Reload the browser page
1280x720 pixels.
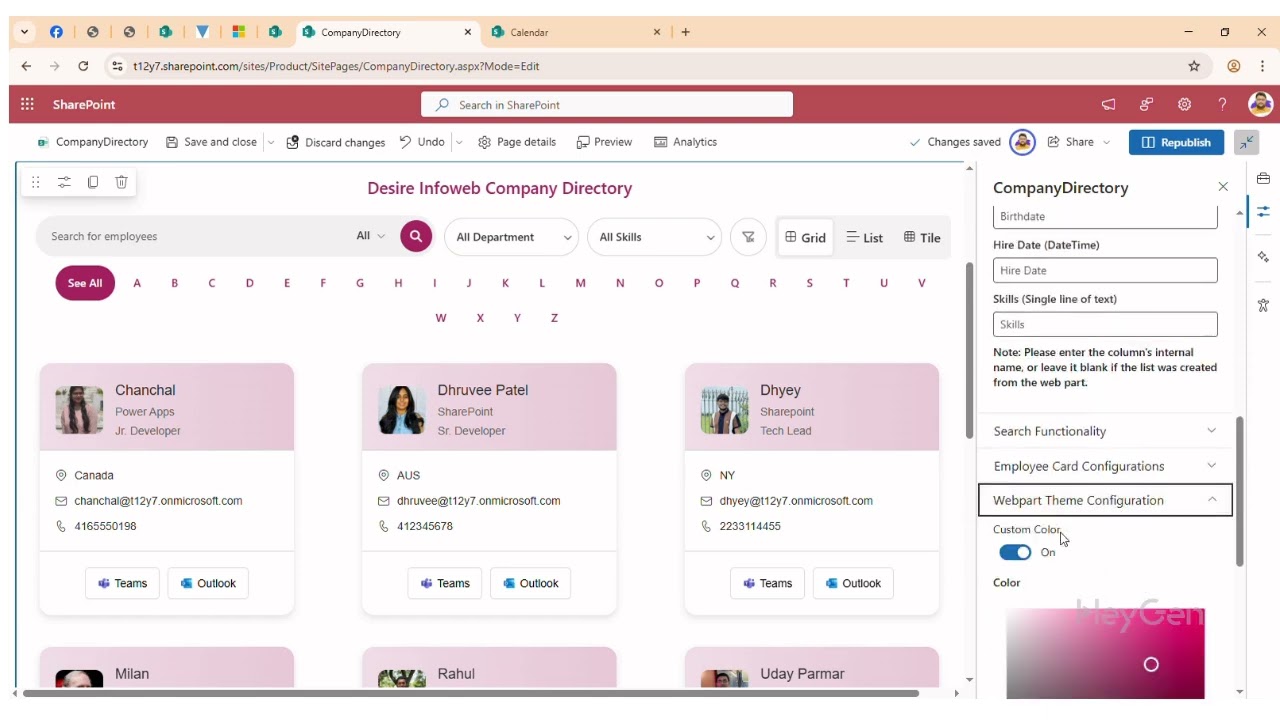[x=83, y=66]
